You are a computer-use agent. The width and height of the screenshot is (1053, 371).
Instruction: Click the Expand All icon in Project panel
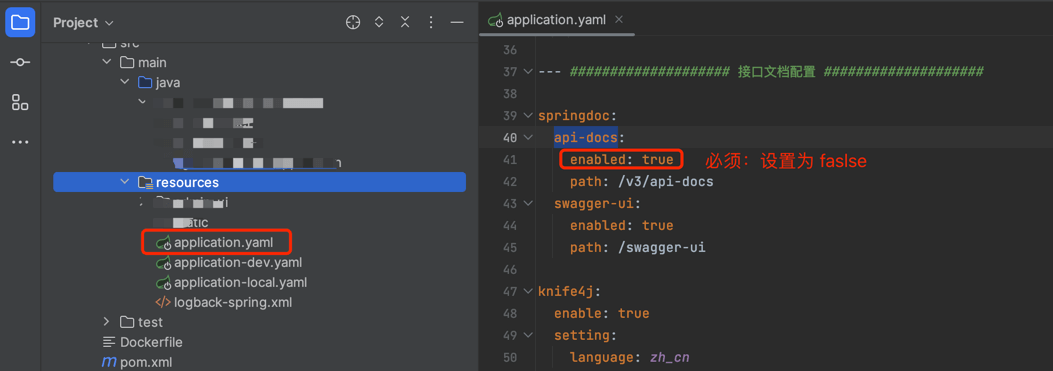click(x=379, y=23)
